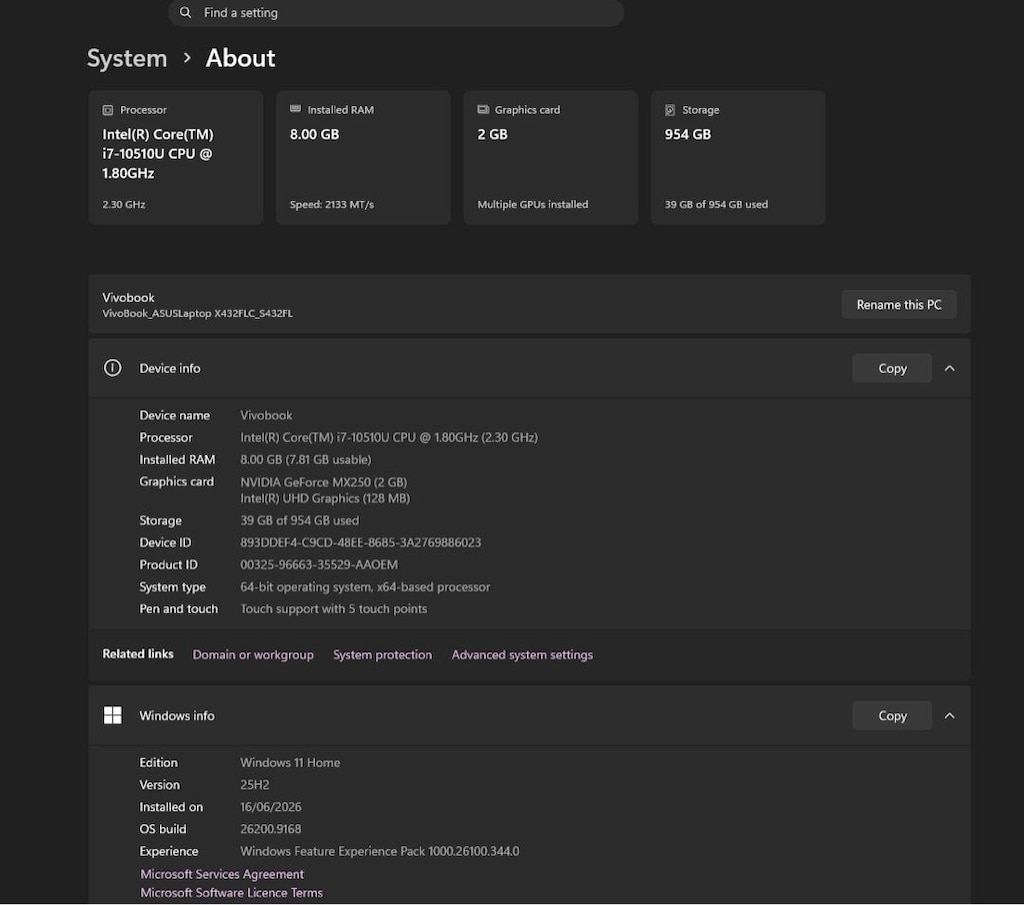1024x905 pixels.
Task: Focus the Find a setting search box
Action: [x=396, y=13]
